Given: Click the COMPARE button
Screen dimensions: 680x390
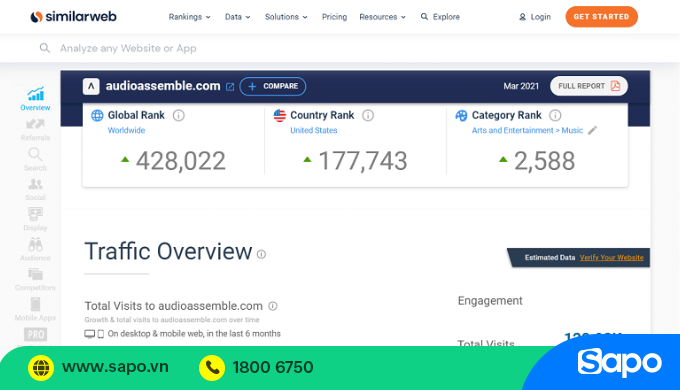Looking at the screenshot, I should (273, 86).
